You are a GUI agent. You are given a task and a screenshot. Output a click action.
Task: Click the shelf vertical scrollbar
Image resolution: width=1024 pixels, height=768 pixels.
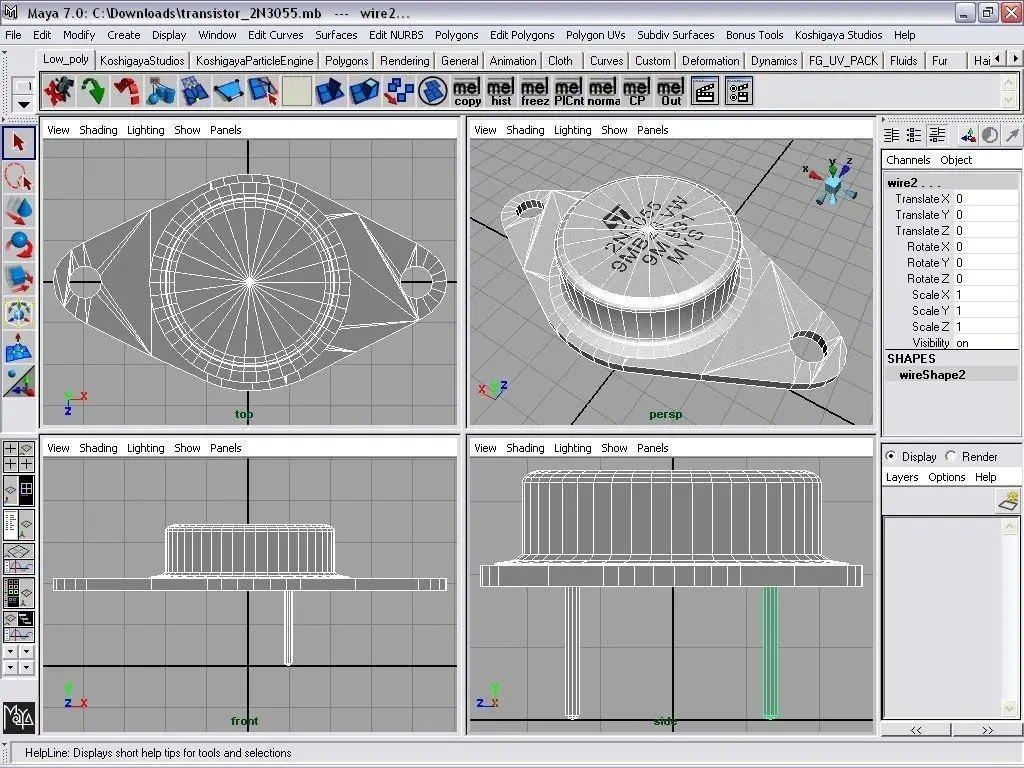(1009, 91)
